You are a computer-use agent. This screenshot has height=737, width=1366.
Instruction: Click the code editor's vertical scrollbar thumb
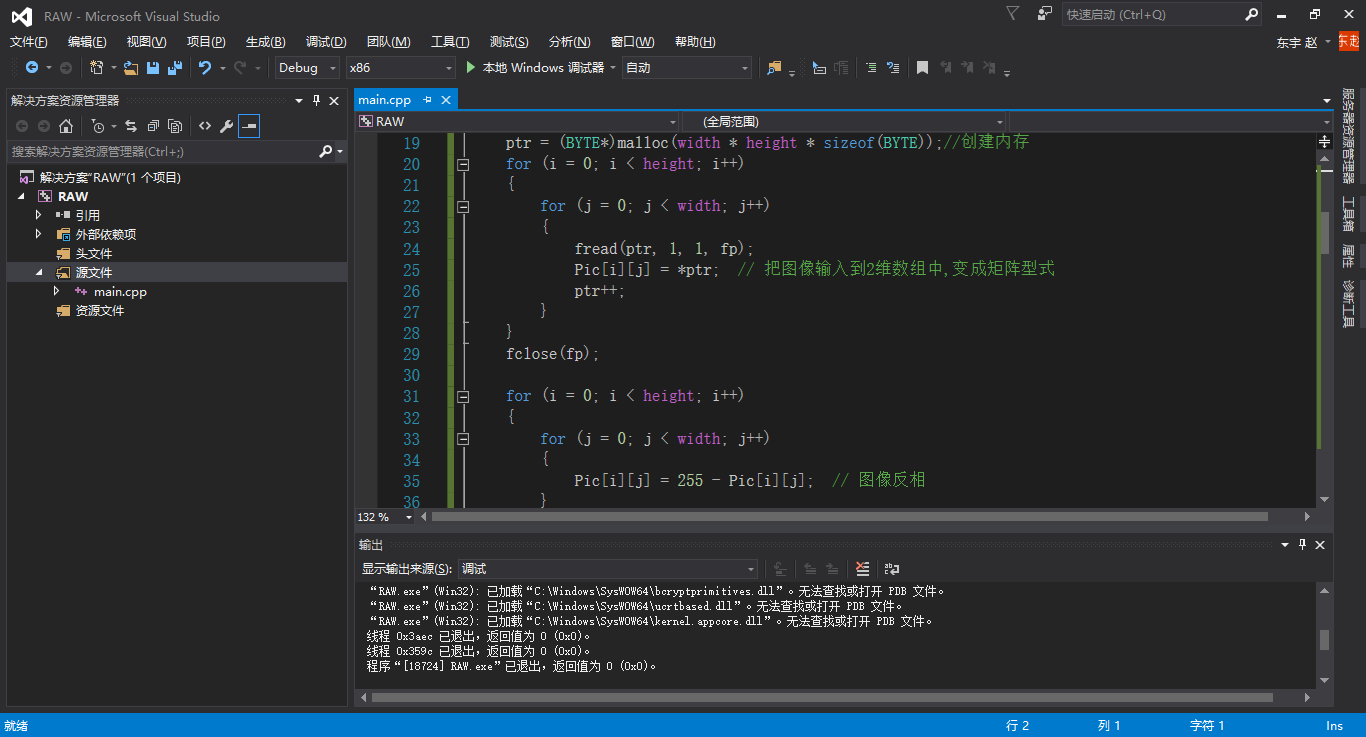[x=1324, y=233]
